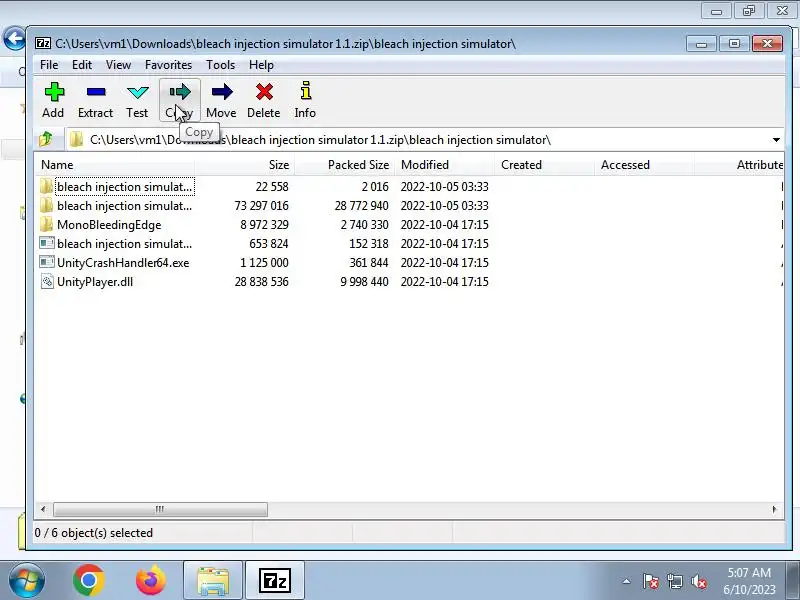Open Firefox from the taskbar

tap(151, 580)
